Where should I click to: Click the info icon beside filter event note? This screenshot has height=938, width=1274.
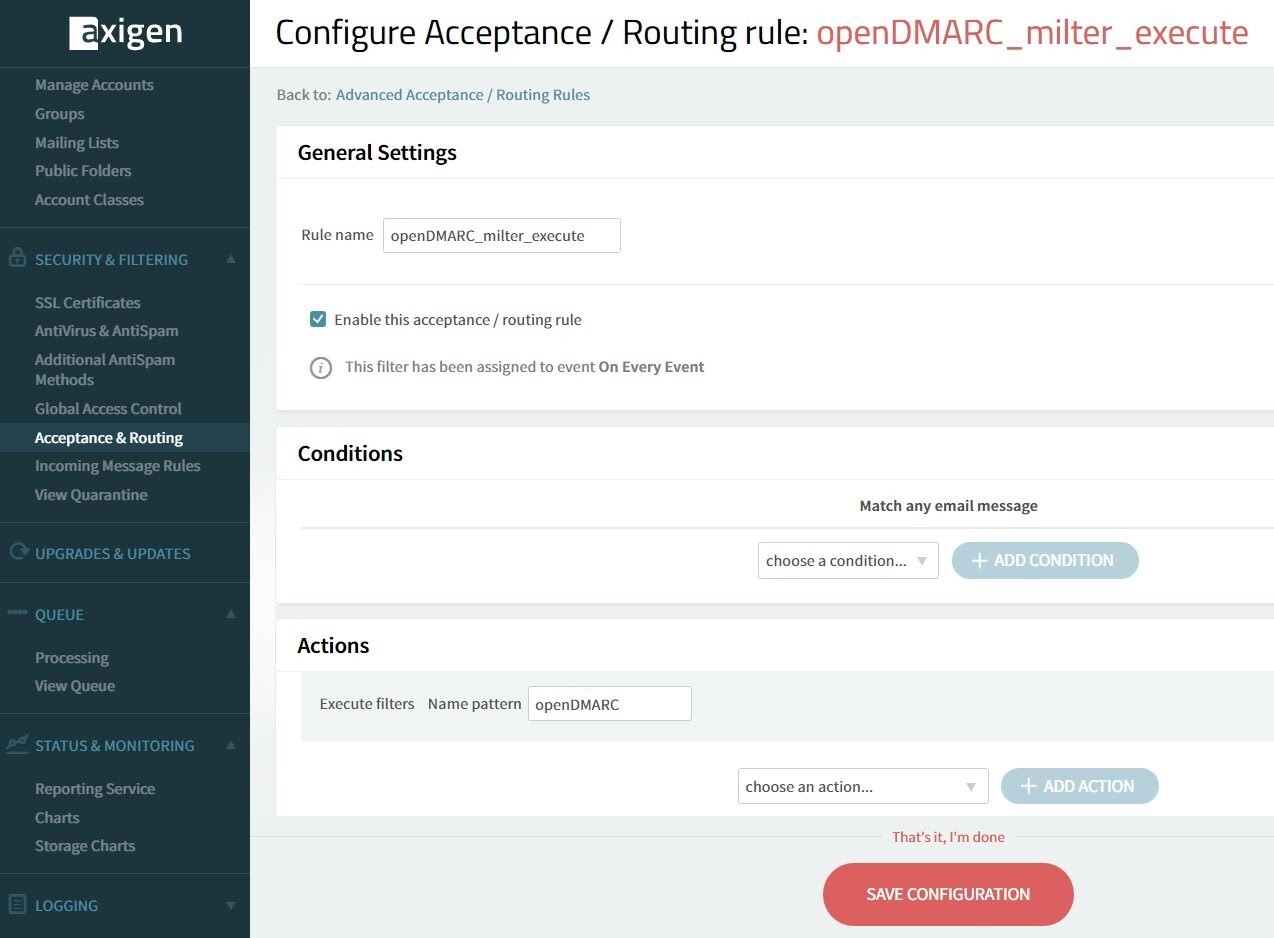320,367
